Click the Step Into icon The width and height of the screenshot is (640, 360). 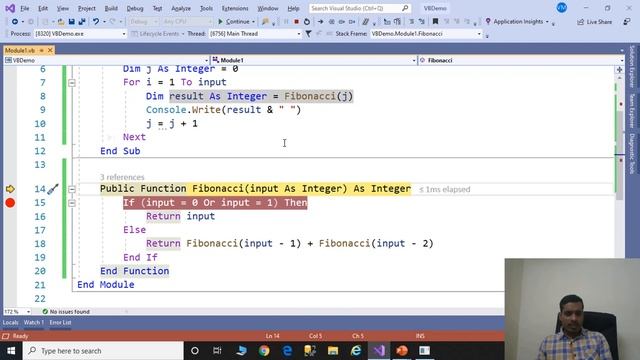pos(331,22)
